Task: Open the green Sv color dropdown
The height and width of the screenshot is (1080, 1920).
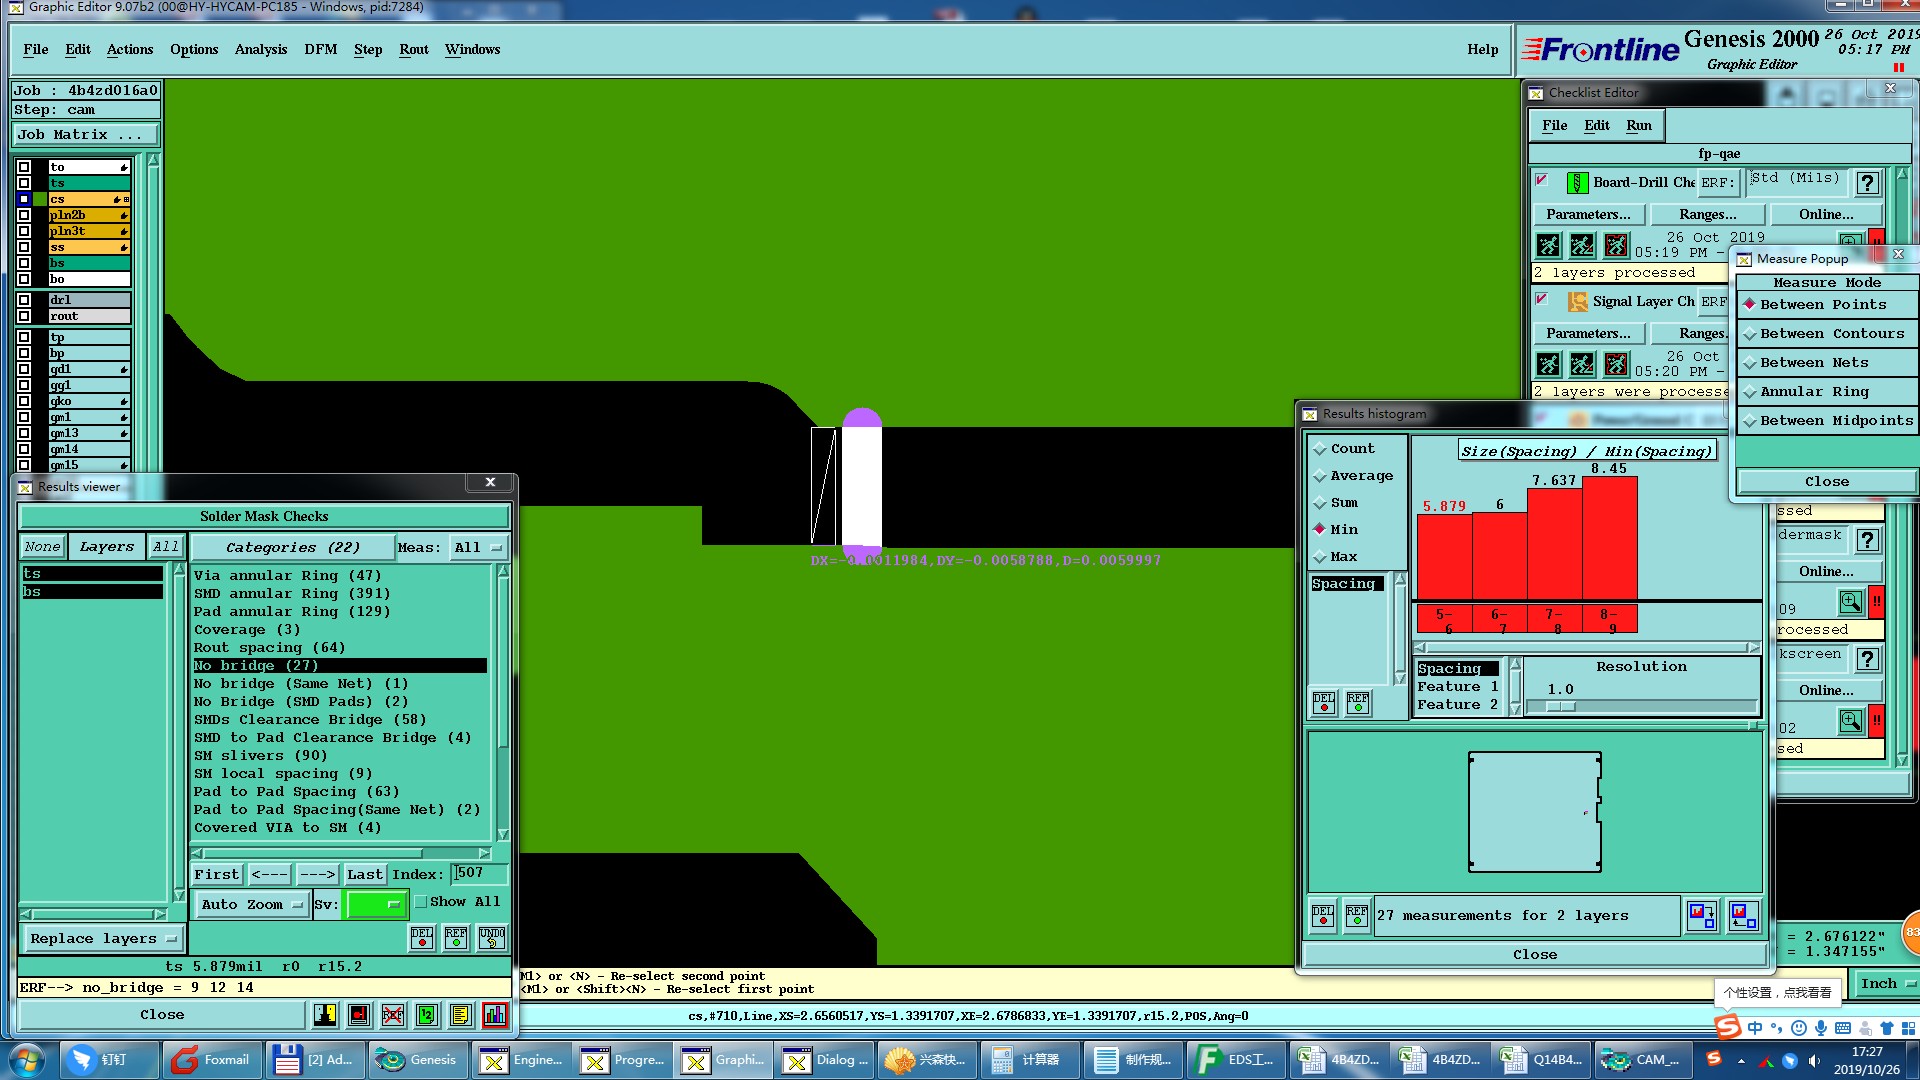Action: coord(376,905)
